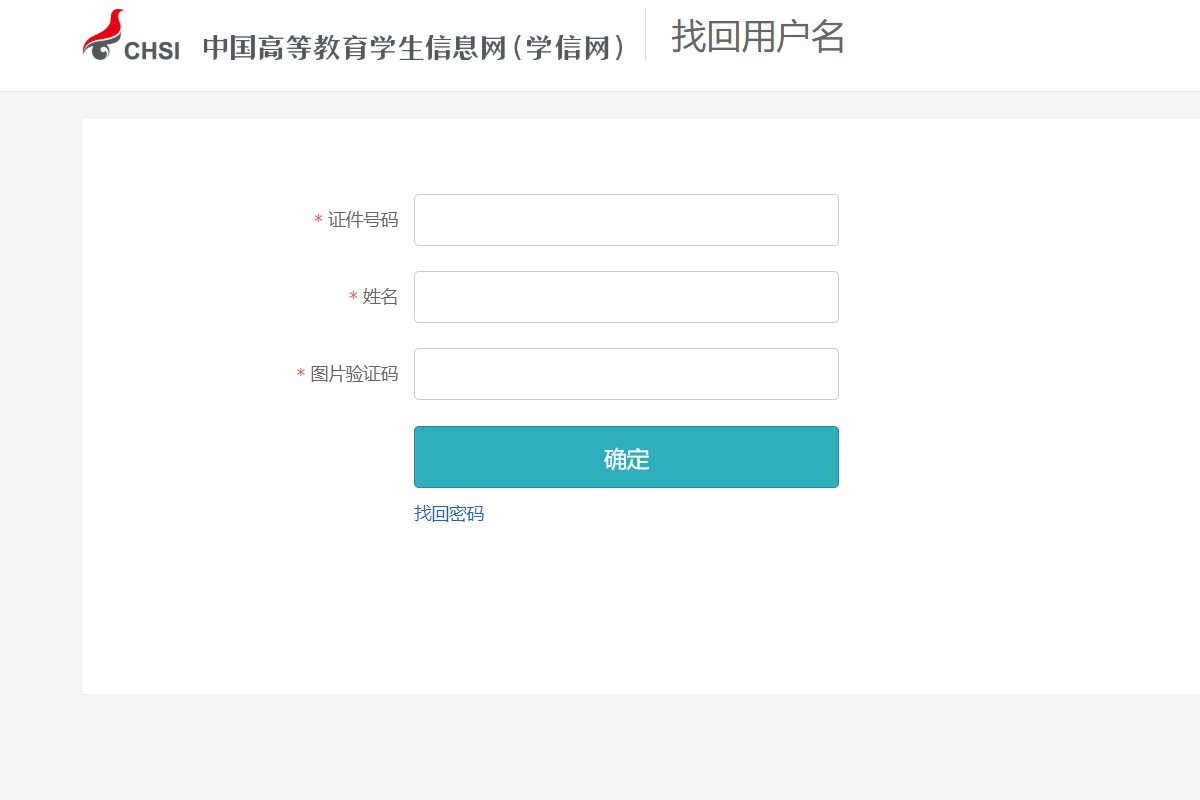Viewport: 1200px width, 800px height.
Task: Click the red asterisk beside 图片验证码
Action: (x=300, y=374)
